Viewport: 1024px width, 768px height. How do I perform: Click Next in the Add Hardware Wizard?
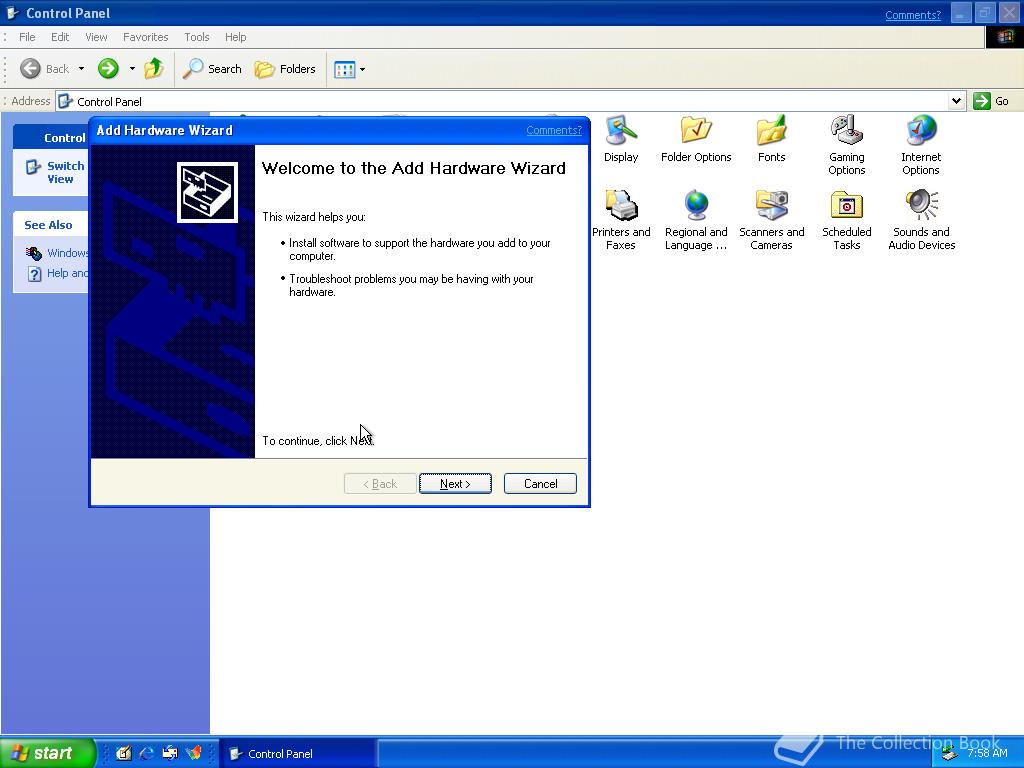tap(455, 484)
